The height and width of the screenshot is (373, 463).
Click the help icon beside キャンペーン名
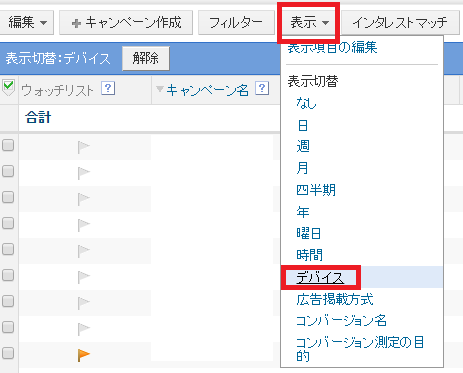pyautogui.click(x=262, y=89)
